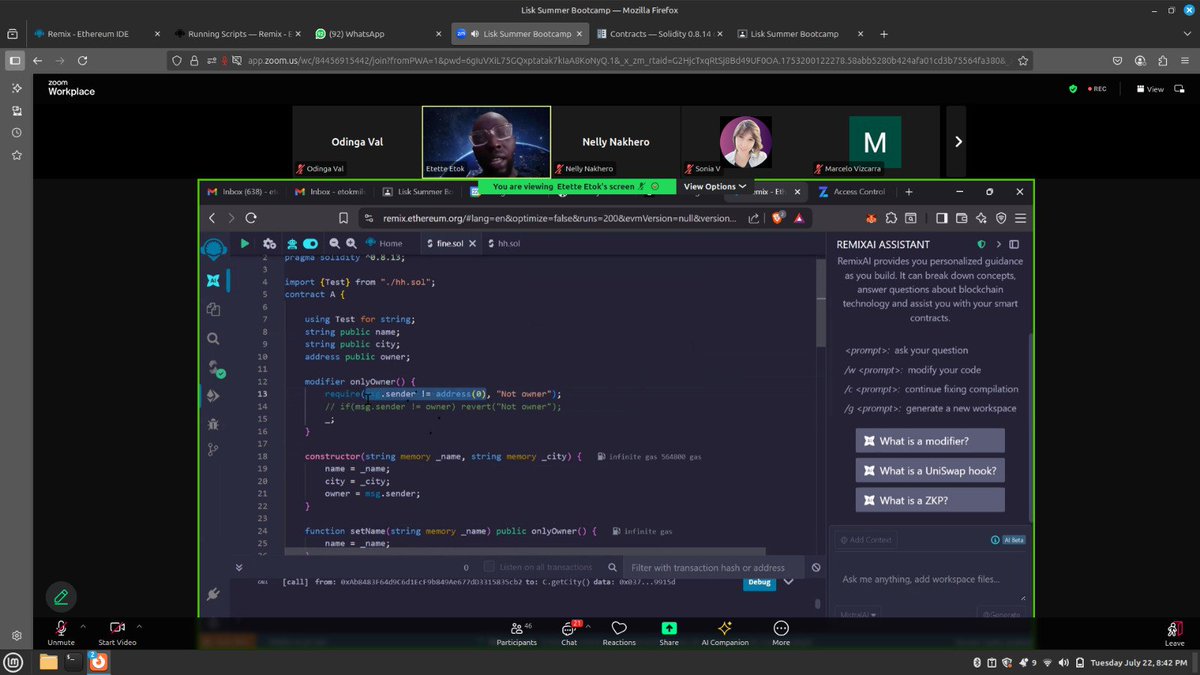Select Marcelo Vizcarra participant tile

pyautogui.click(x=874, y=142)
